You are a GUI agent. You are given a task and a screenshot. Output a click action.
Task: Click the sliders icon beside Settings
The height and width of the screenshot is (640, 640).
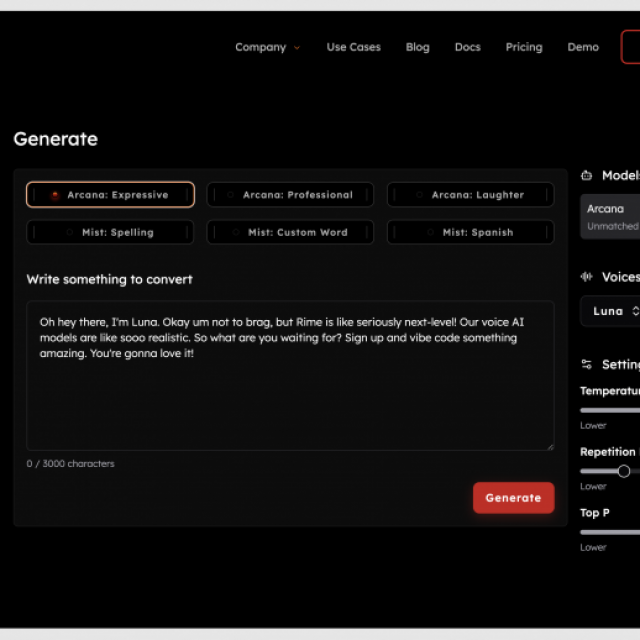point(587,365)
